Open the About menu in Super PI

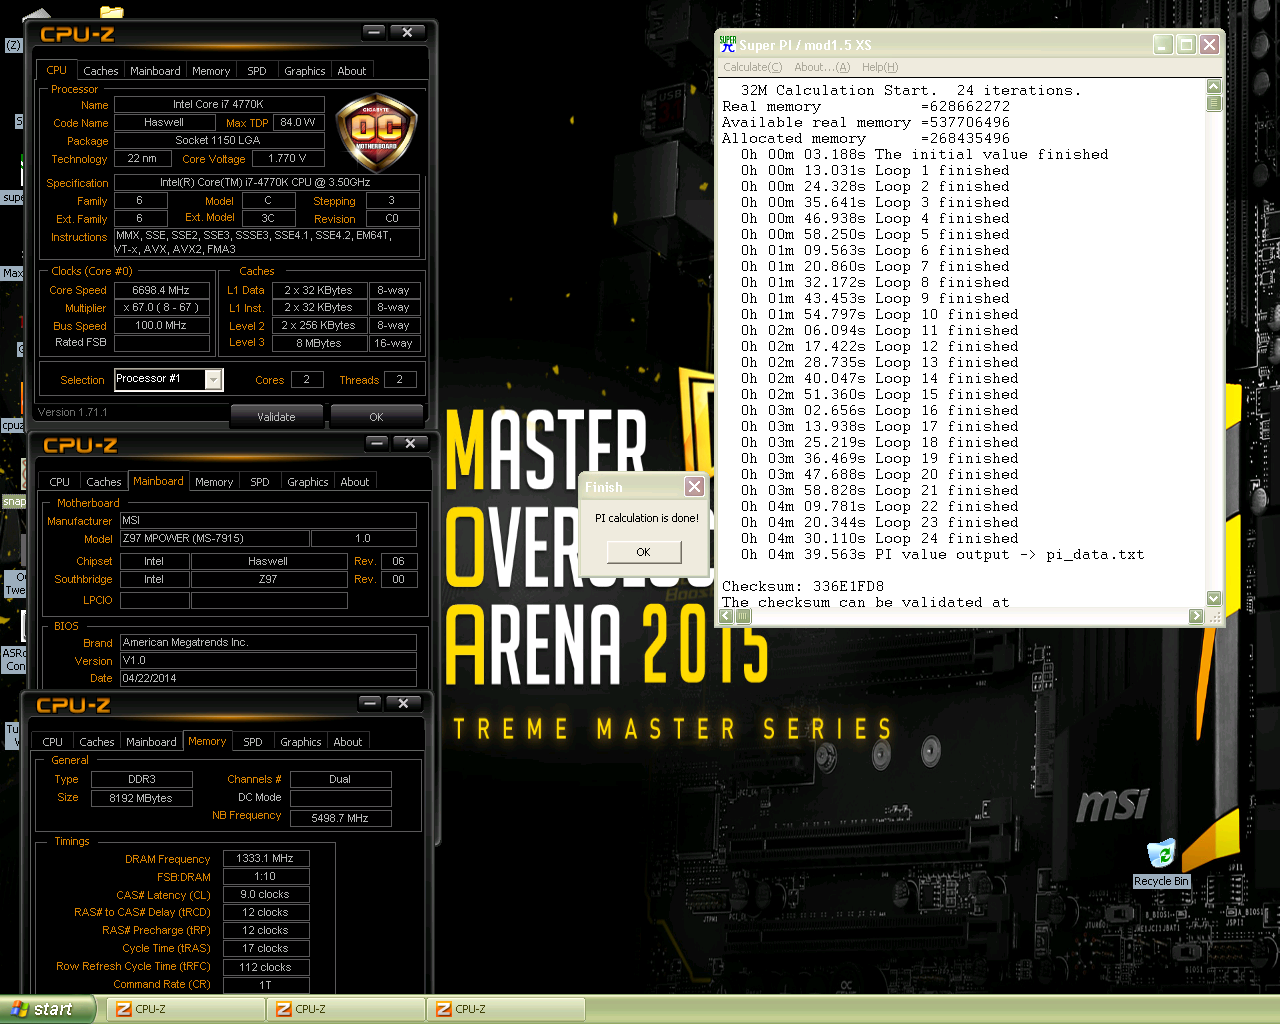click(x=822, y=67)
